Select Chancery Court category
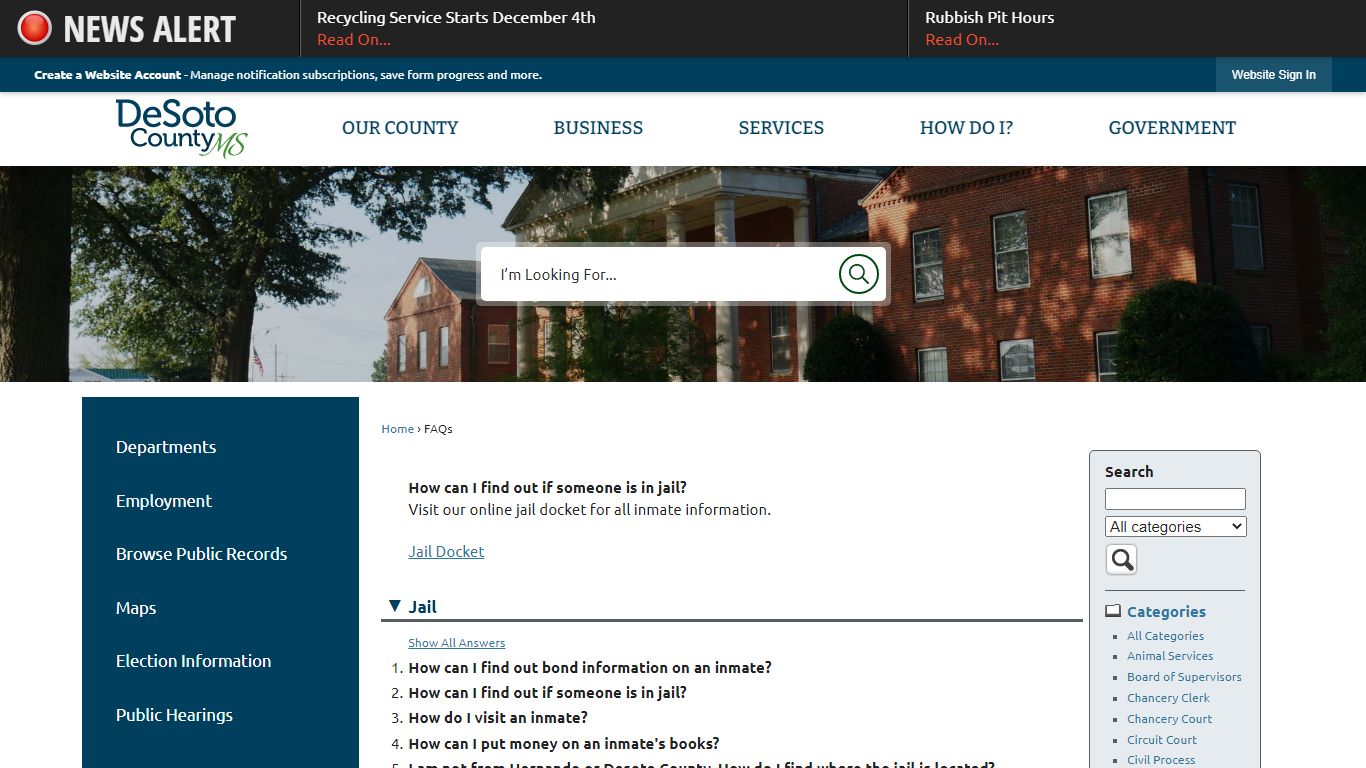This screenshot has height=768, width=1366. point(1169,719)
